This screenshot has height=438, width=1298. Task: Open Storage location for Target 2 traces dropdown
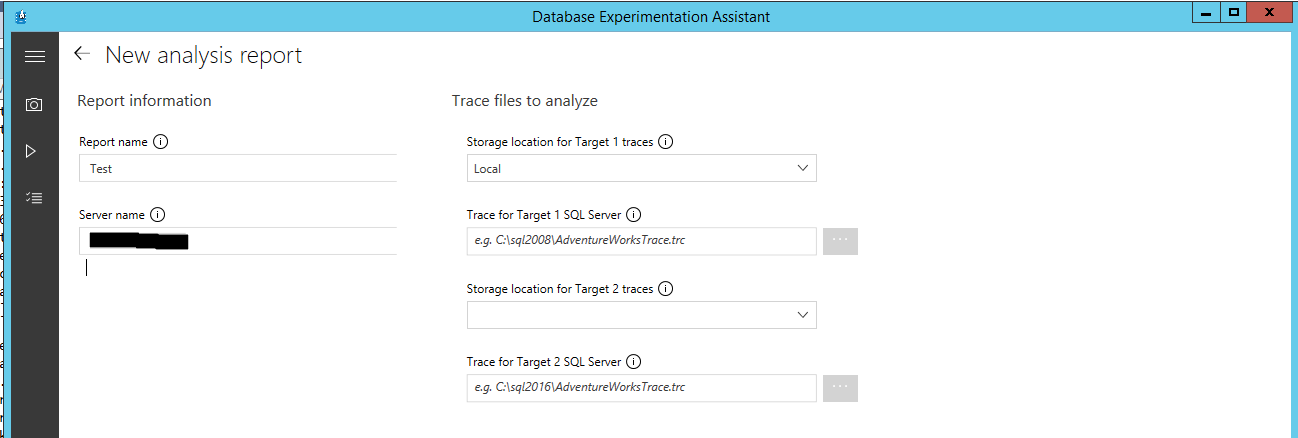pyautogui.click(x=642, y=315)
